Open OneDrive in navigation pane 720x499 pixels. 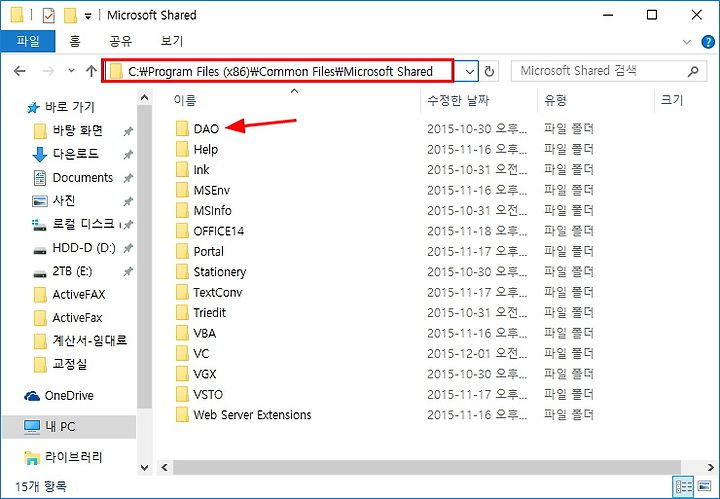(x=69, y=396)
